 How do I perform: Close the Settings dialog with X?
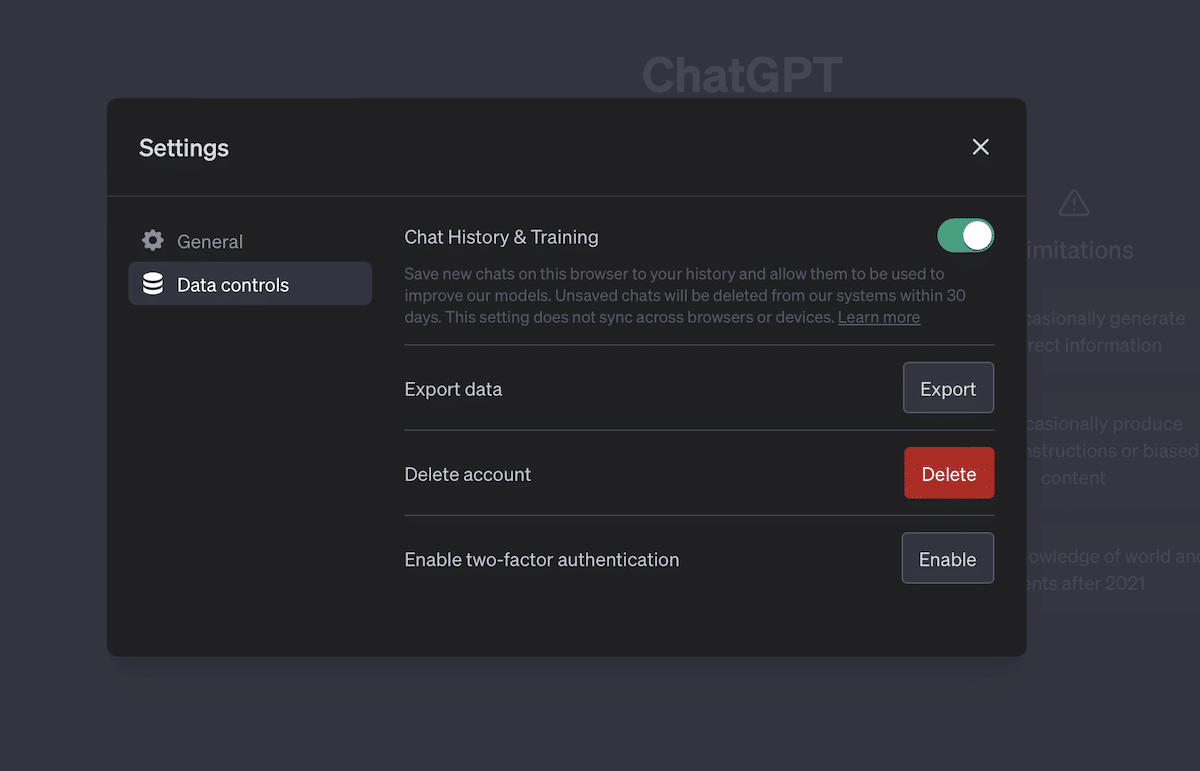coord(980,147)
